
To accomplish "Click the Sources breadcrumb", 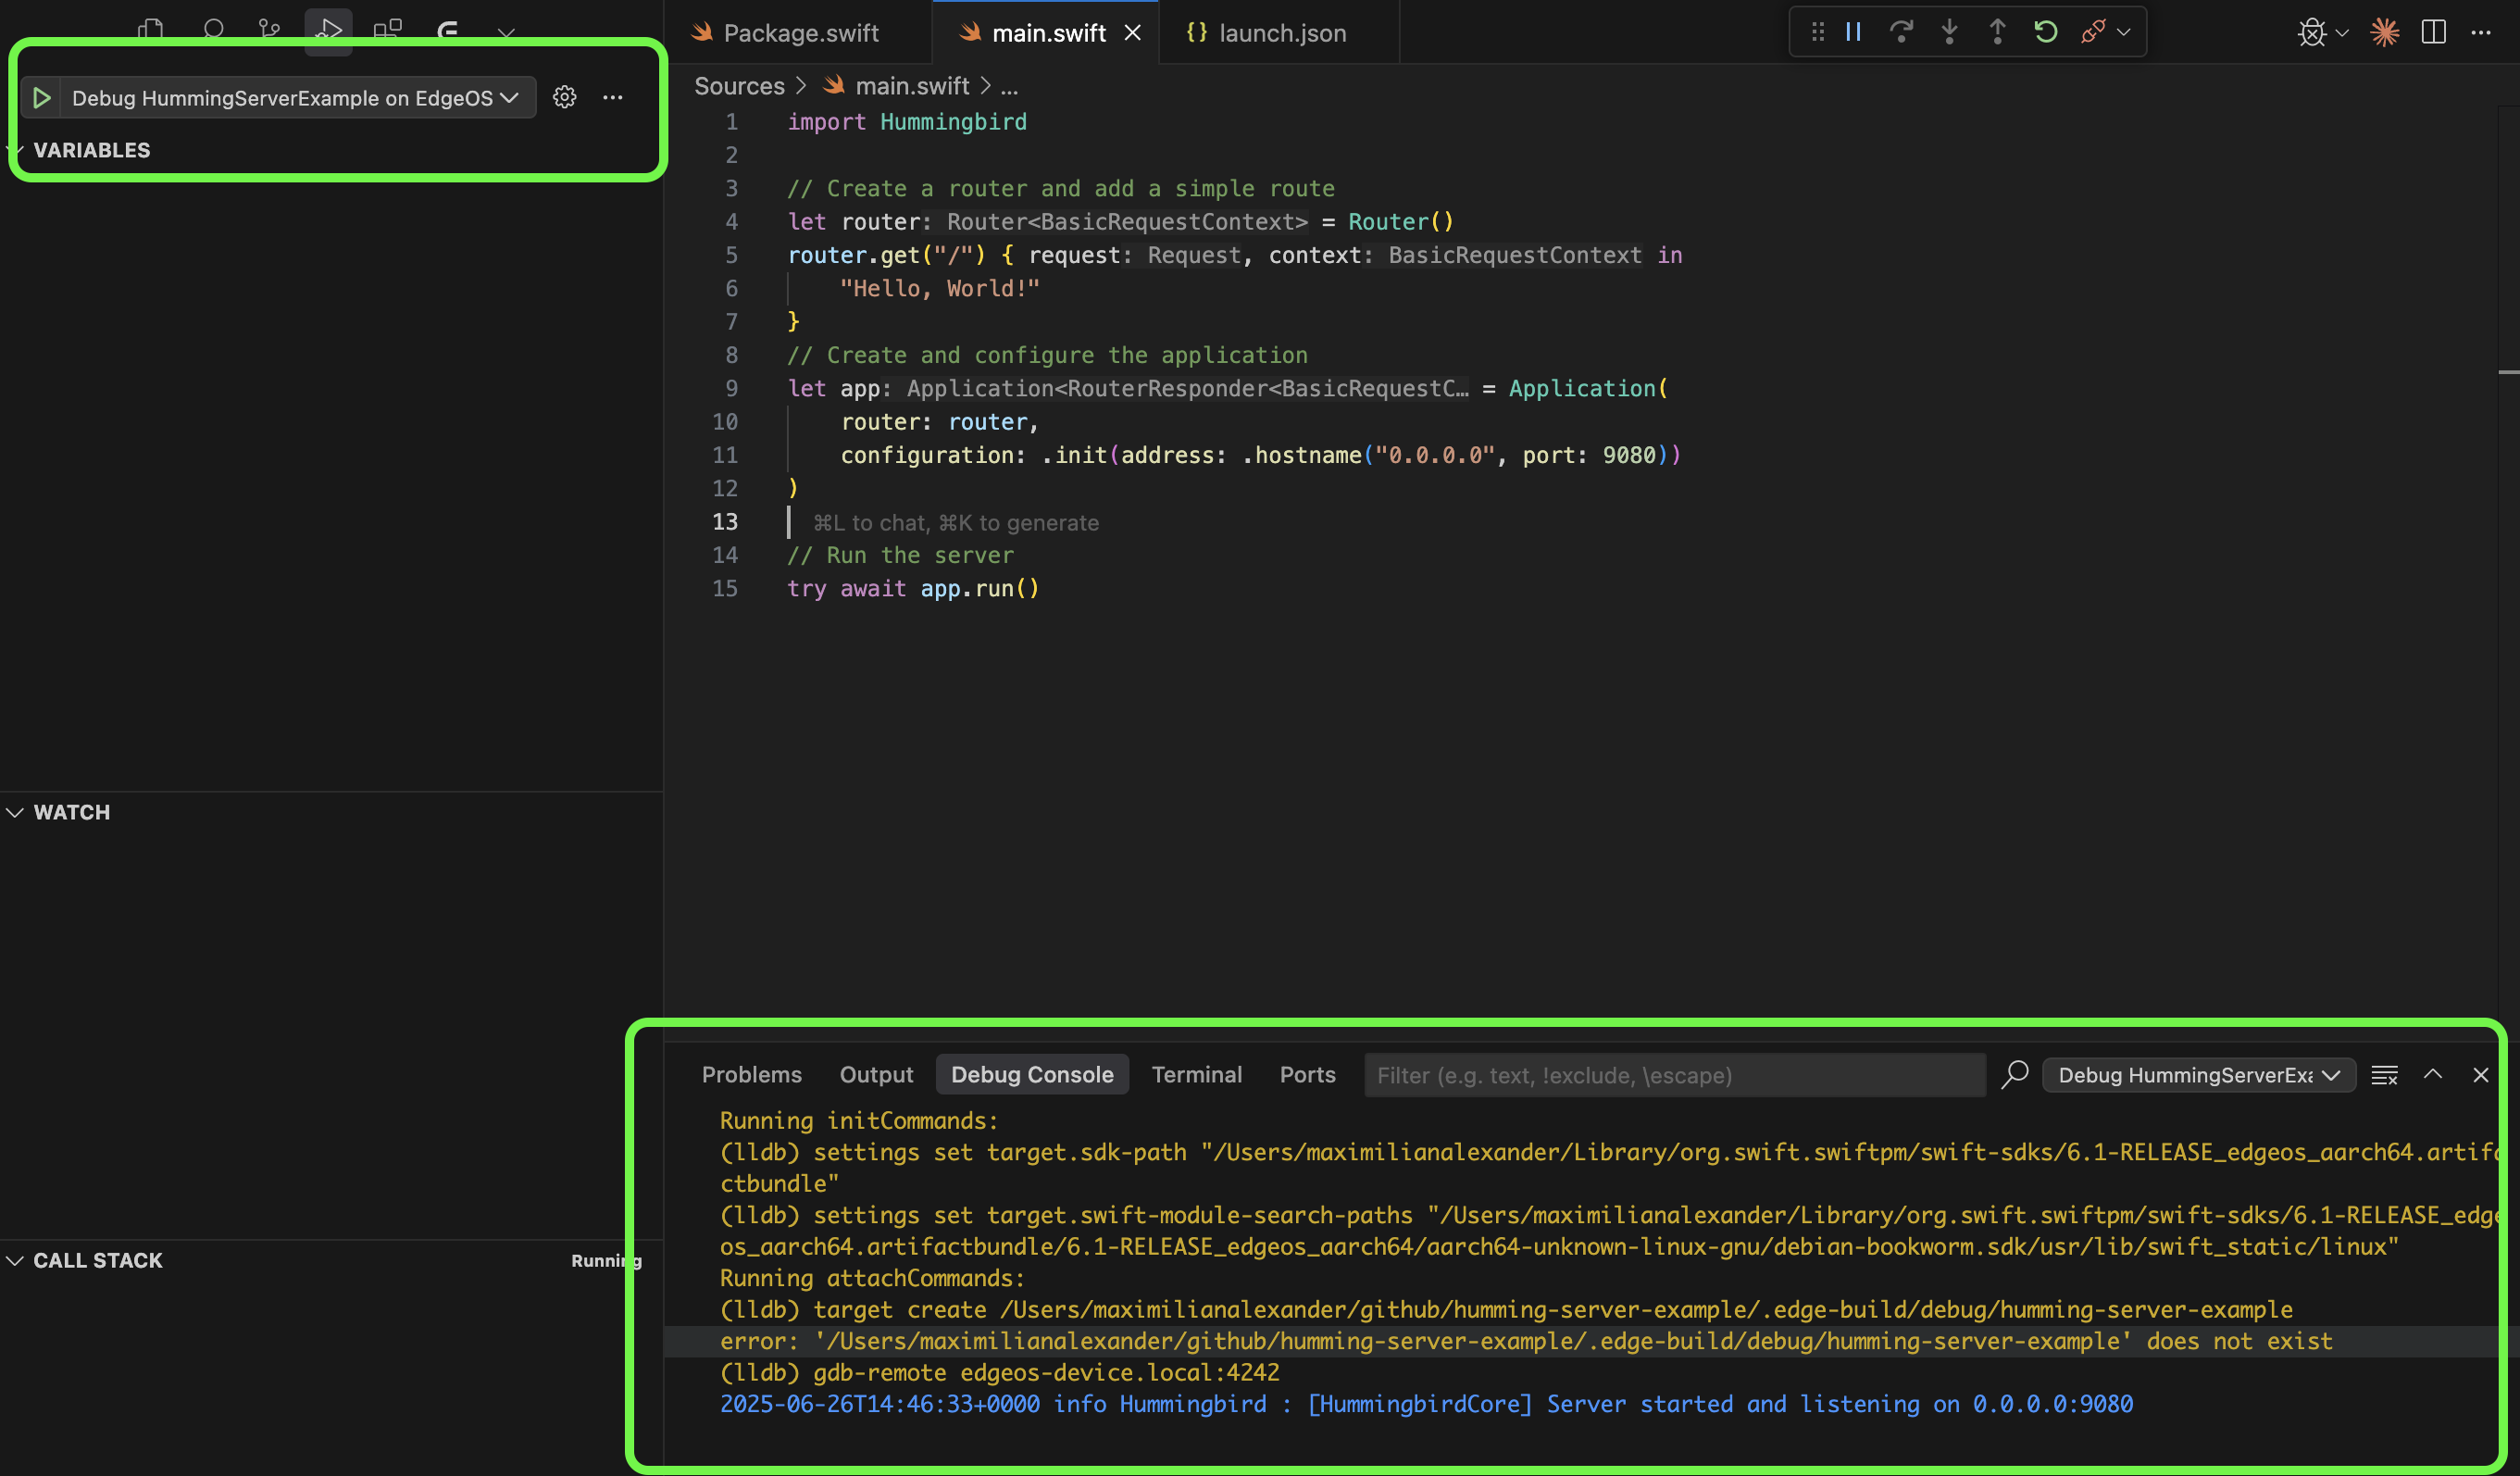I will coord(739,86).
